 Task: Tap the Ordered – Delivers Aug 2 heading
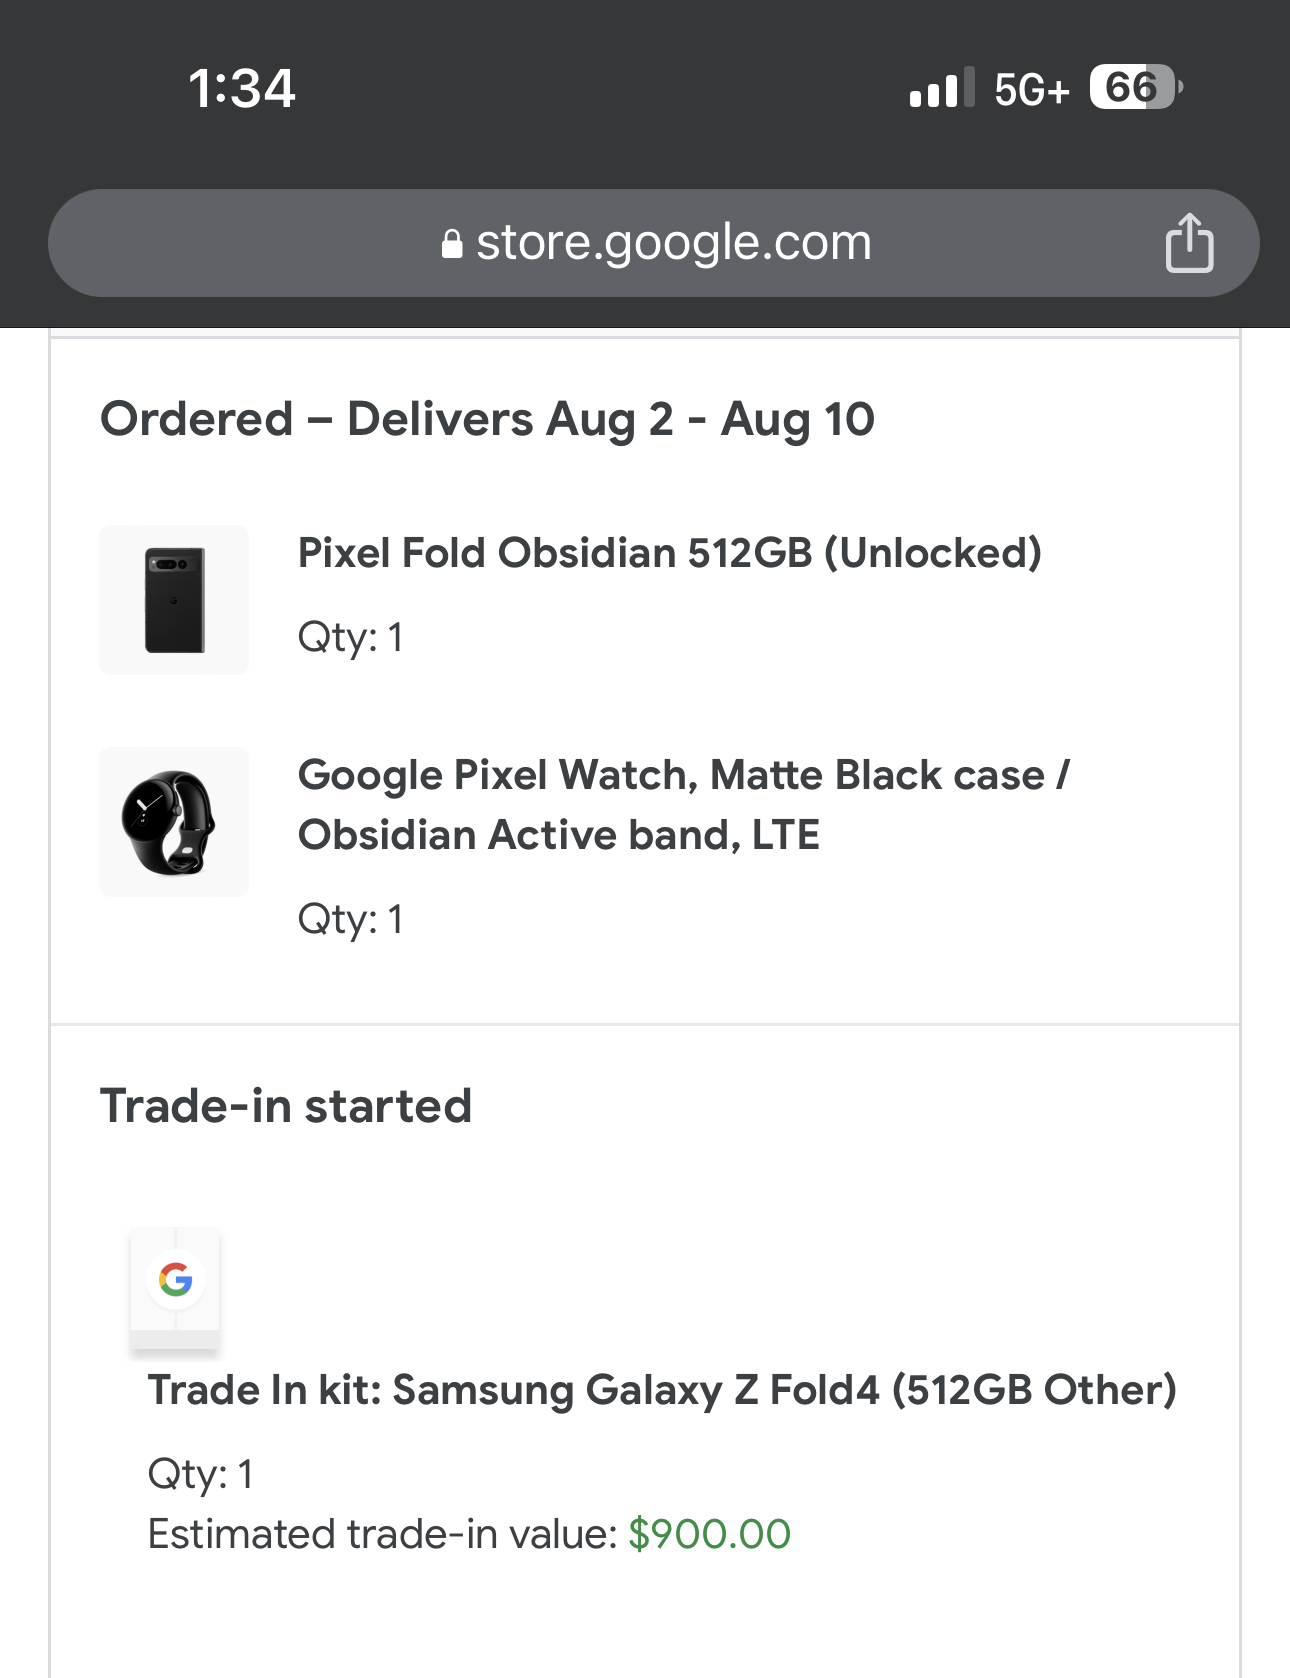(x=488, y=419)
